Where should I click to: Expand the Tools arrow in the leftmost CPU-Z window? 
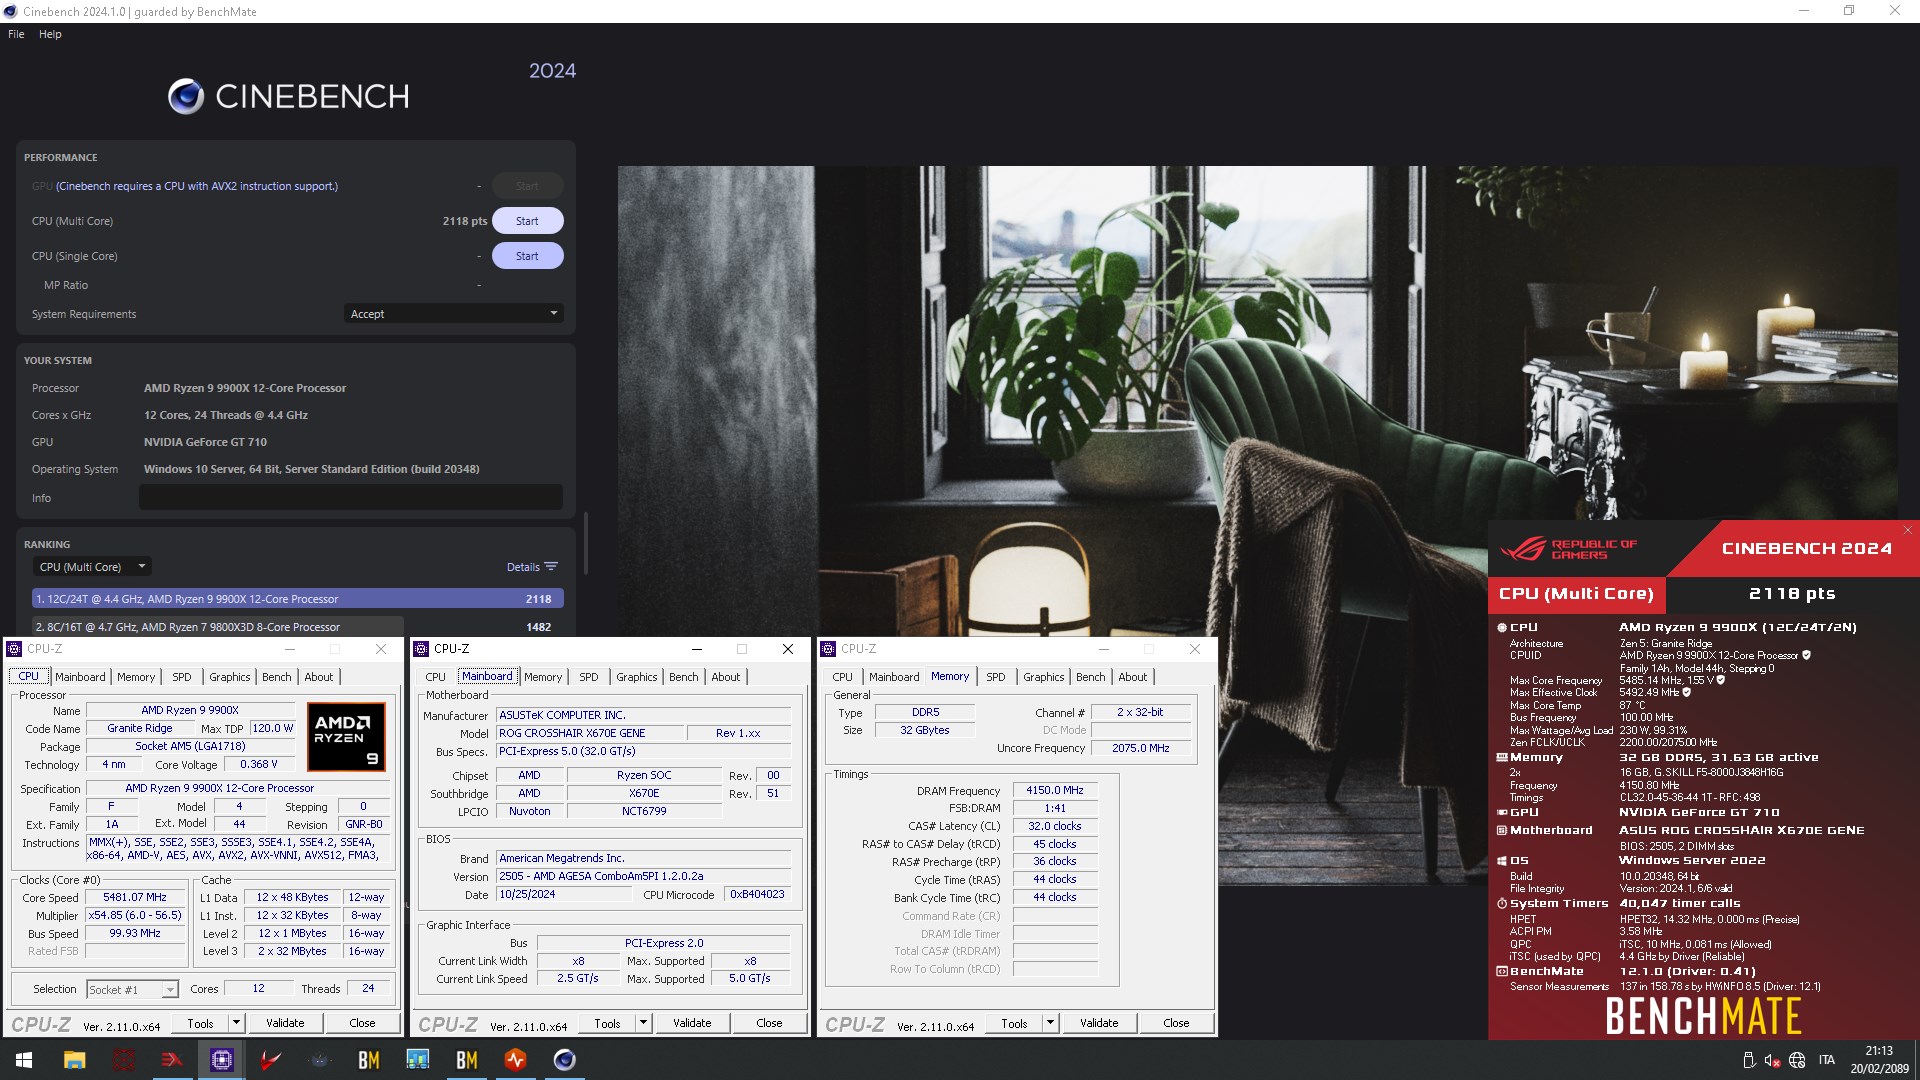coord(237,1023)
